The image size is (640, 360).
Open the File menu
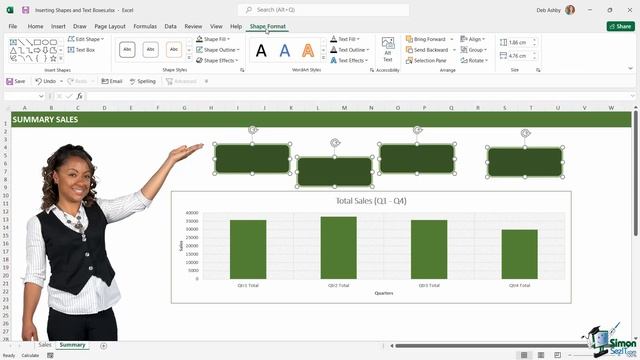tap(13, 26)
